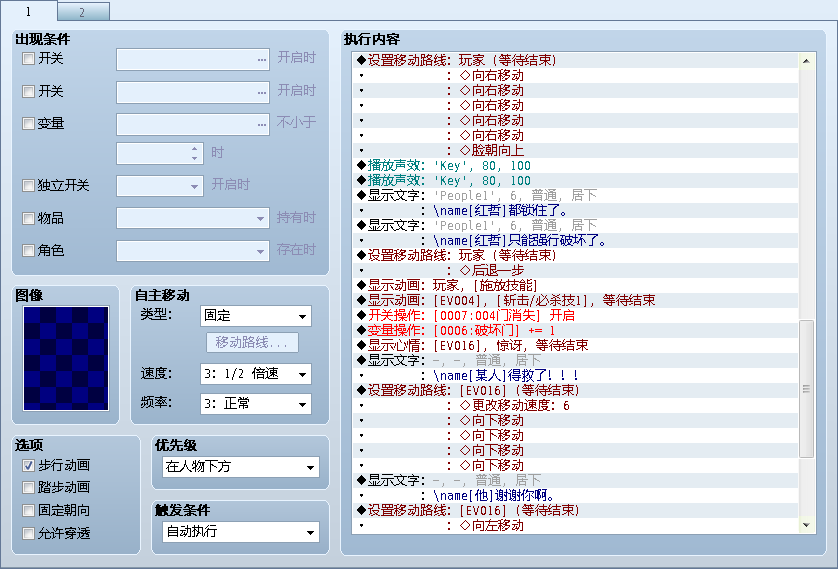
Task: Open the 角色 dropdown
Action: [193, 251]
